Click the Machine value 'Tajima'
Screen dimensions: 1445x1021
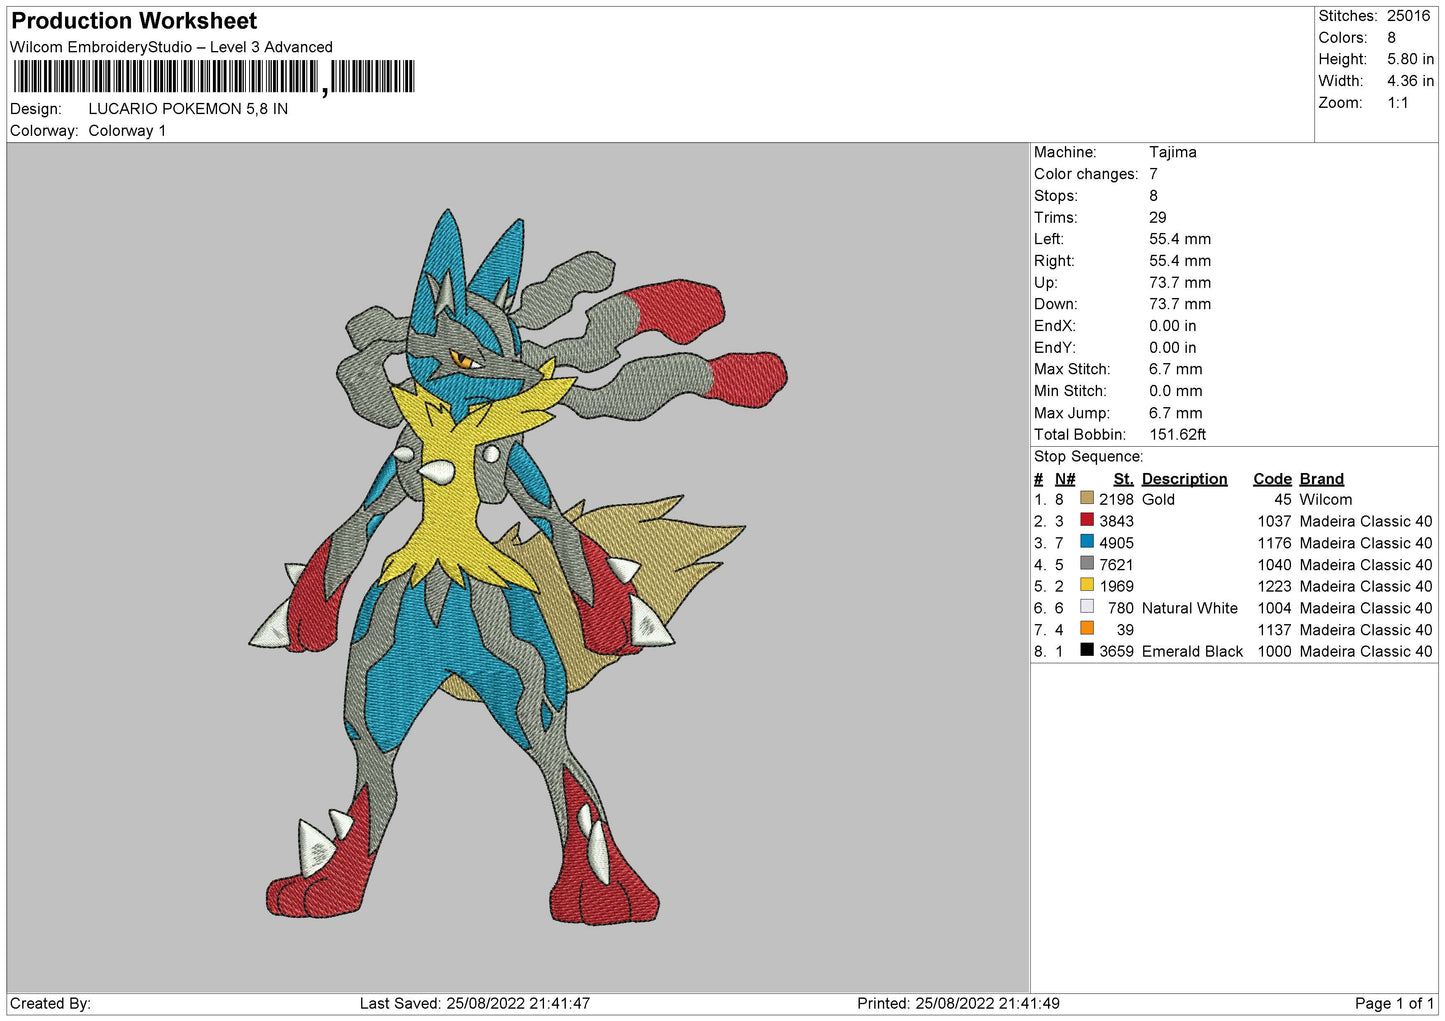pos(1172,152)
